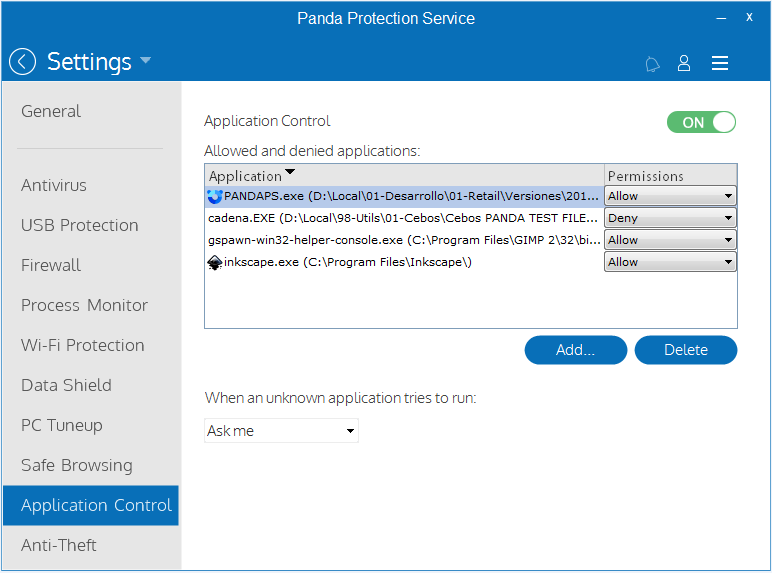This screenshot has width=772, height=573.
Task: Select the cadena.EXE row
Action: coord(404,218)
